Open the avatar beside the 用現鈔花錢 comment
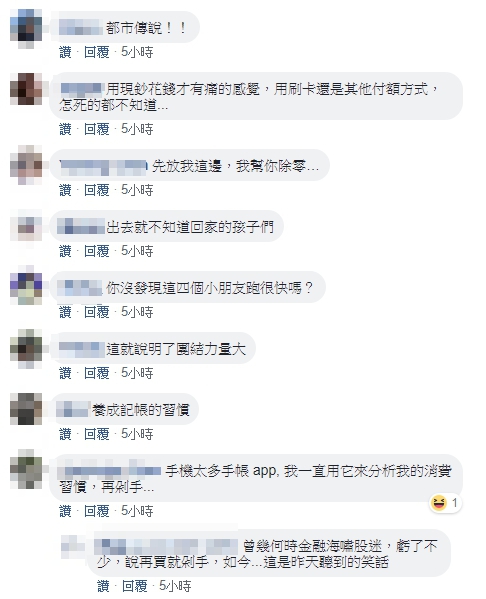Viewport: 486px width, 599px height. tap(26, 89)
